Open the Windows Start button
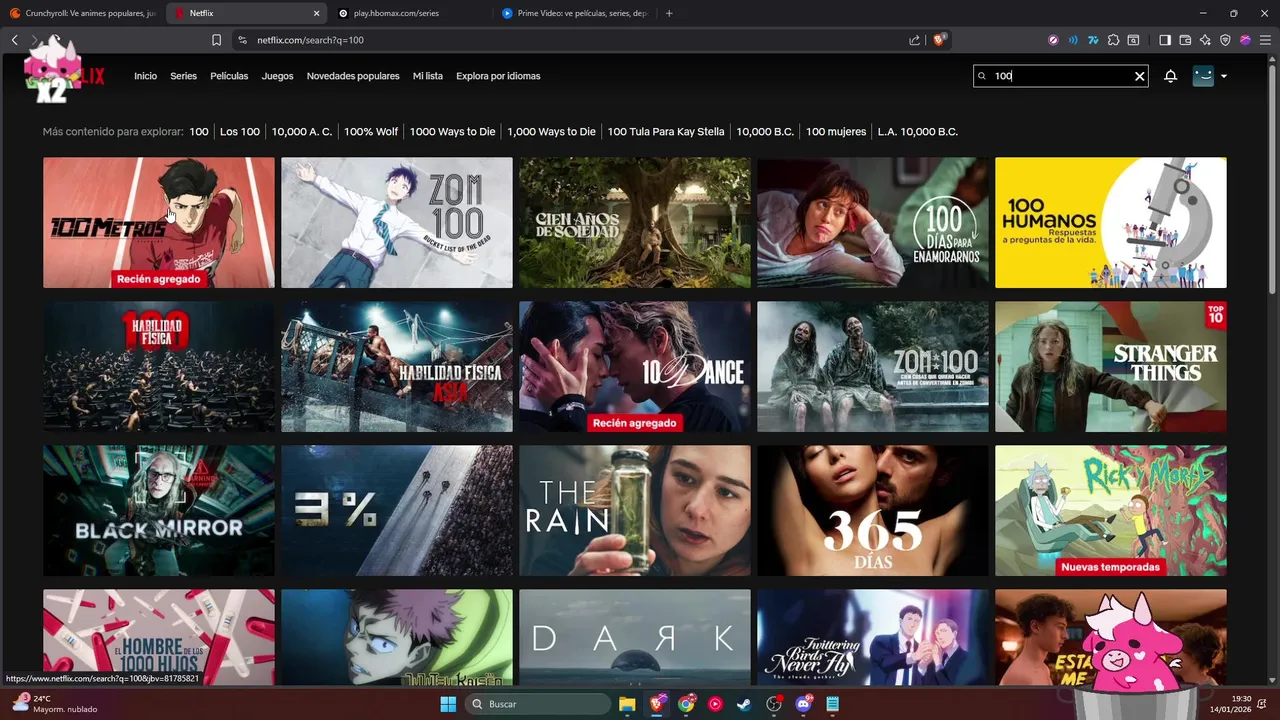 coord(447,704)
